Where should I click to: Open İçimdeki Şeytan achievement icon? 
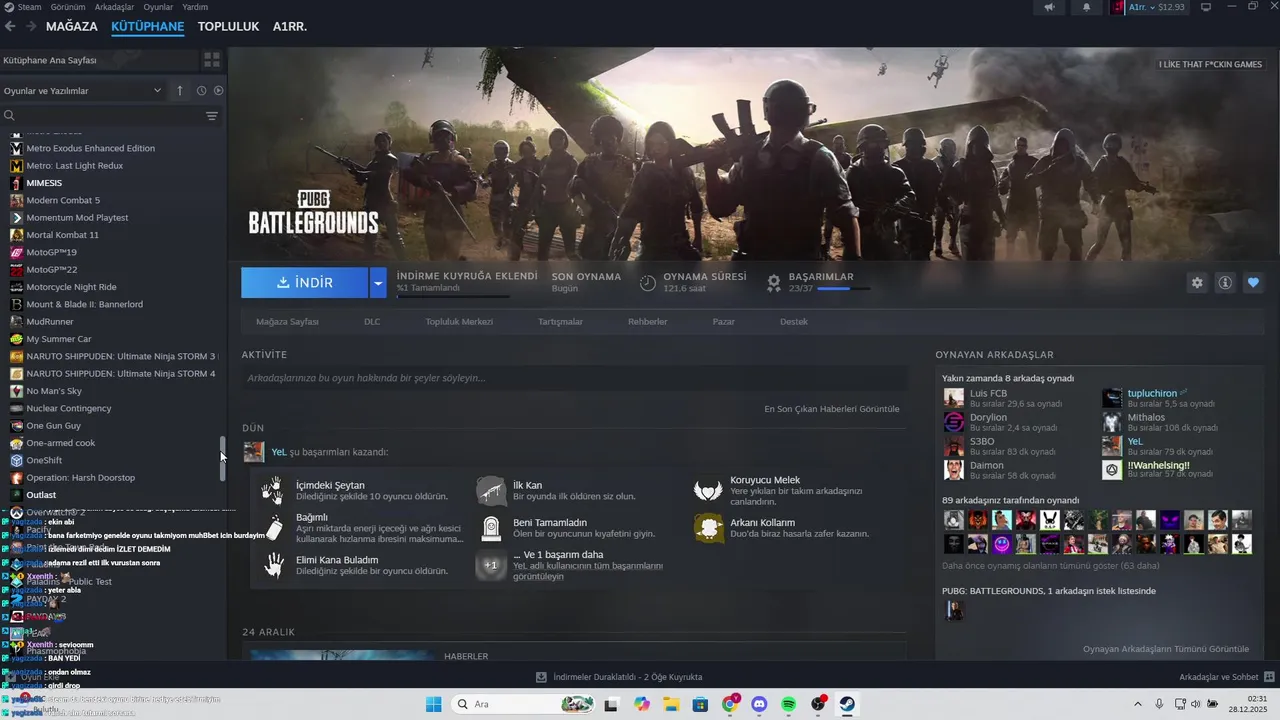273,490
